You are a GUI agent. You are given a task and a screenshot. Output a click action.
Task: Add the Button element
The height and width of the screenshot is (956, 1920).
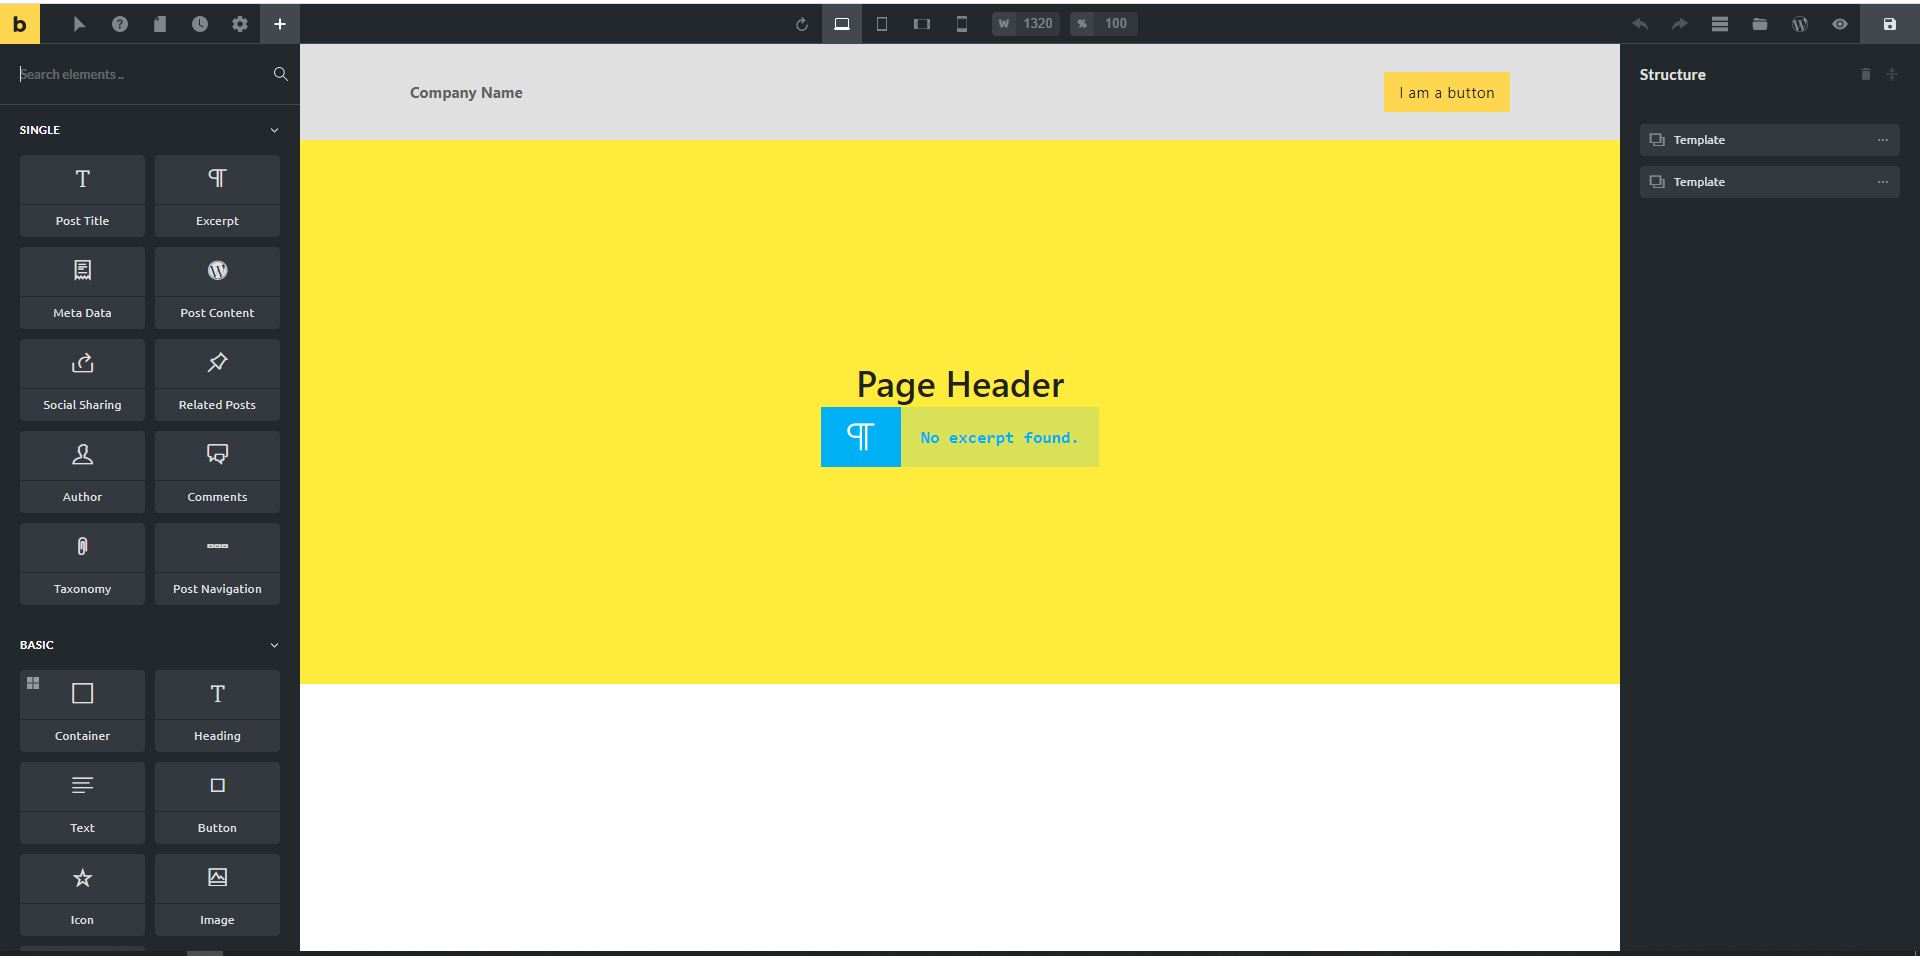217,803
